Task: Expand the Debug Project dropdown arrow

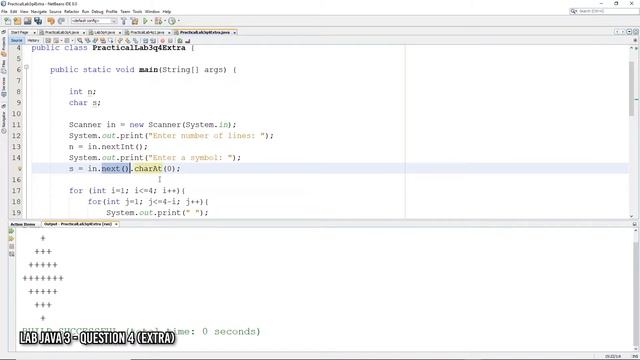Action: click(x=164, y=21)
